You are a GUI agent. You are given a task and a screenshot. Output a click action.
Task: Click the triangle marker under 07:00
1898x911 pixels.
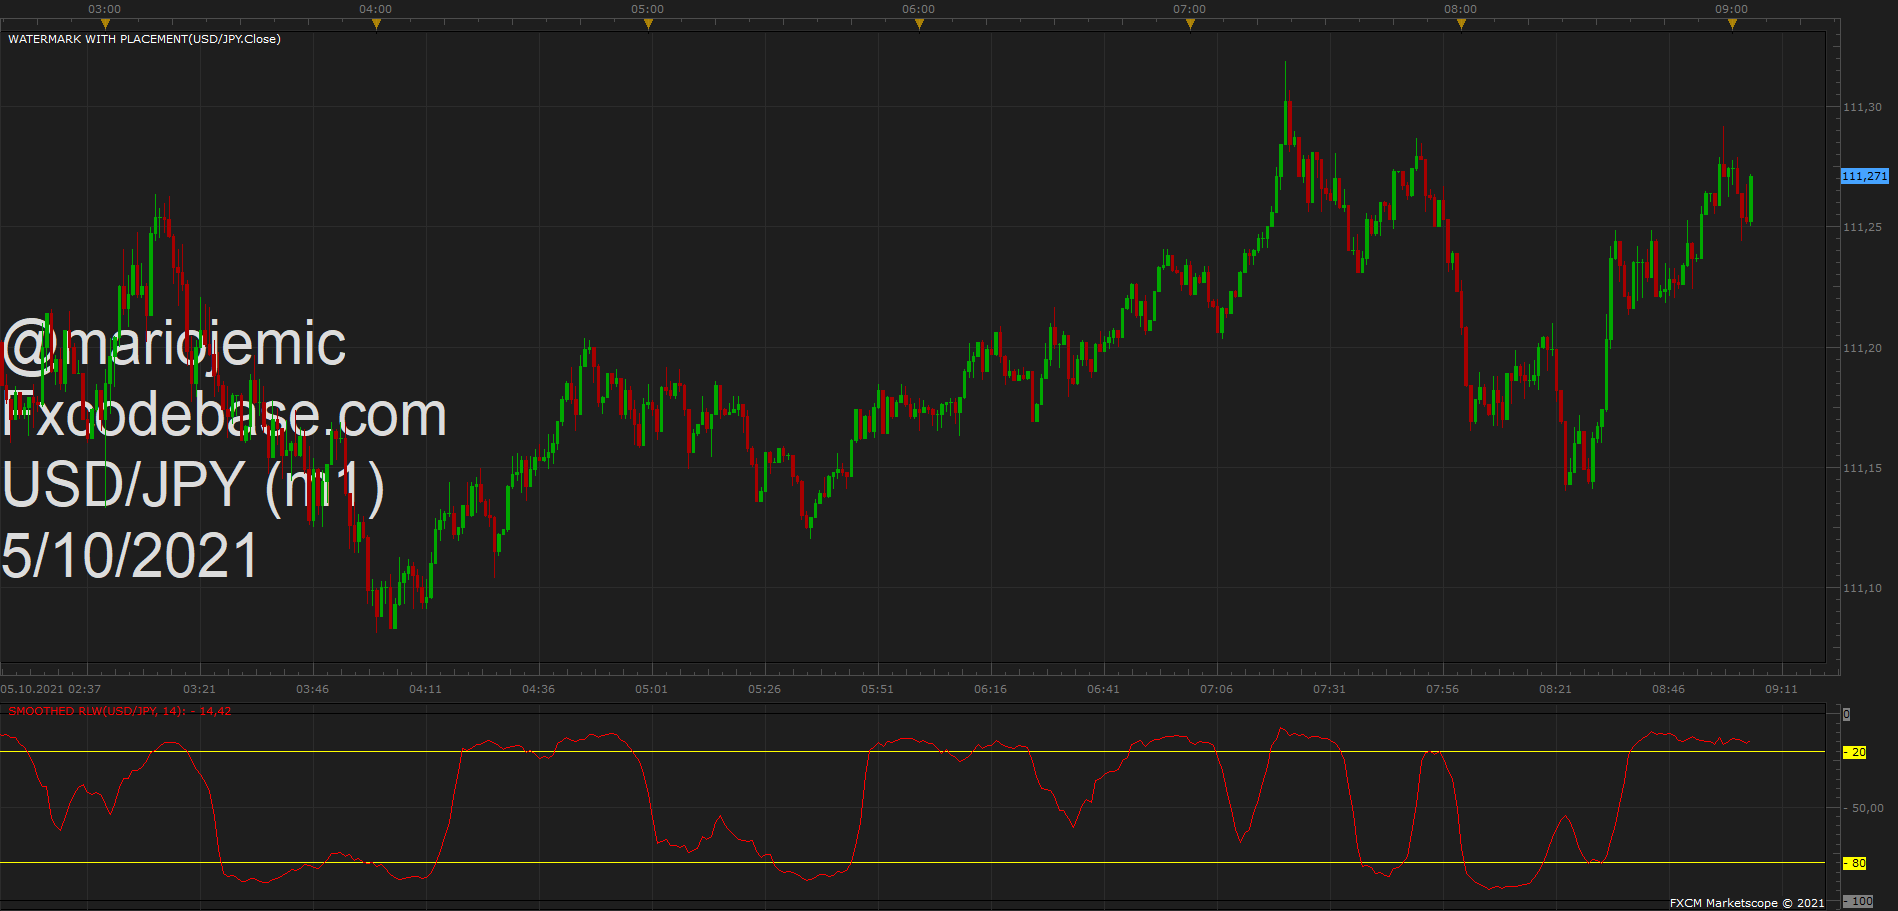click(x=1190, y=24)
